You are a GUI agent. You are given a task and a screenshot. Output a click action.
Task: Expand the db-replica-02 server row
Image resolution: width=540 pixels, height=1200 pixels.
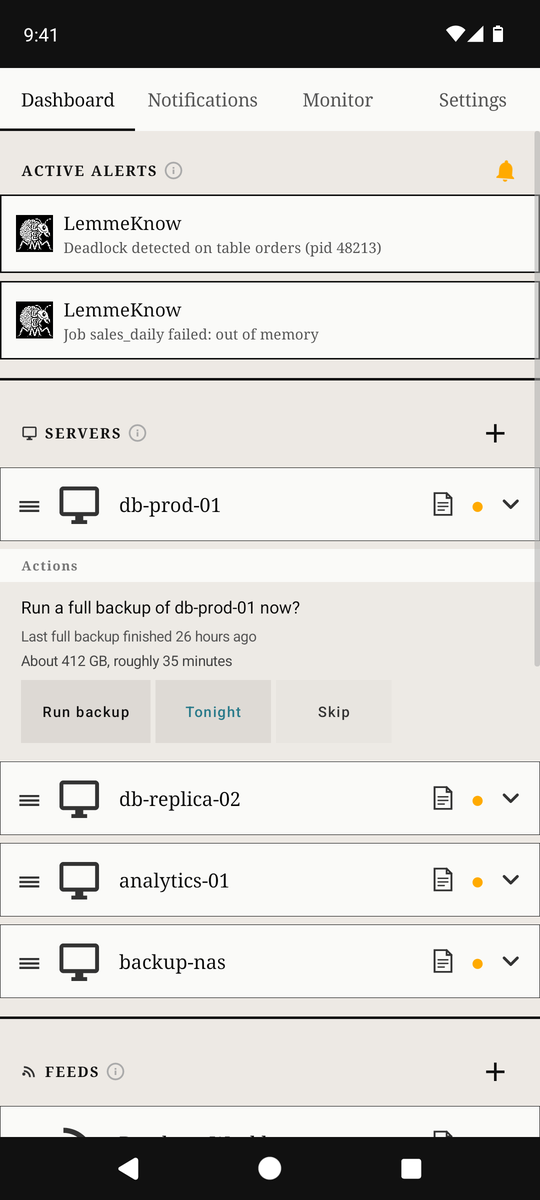point(511,799)
